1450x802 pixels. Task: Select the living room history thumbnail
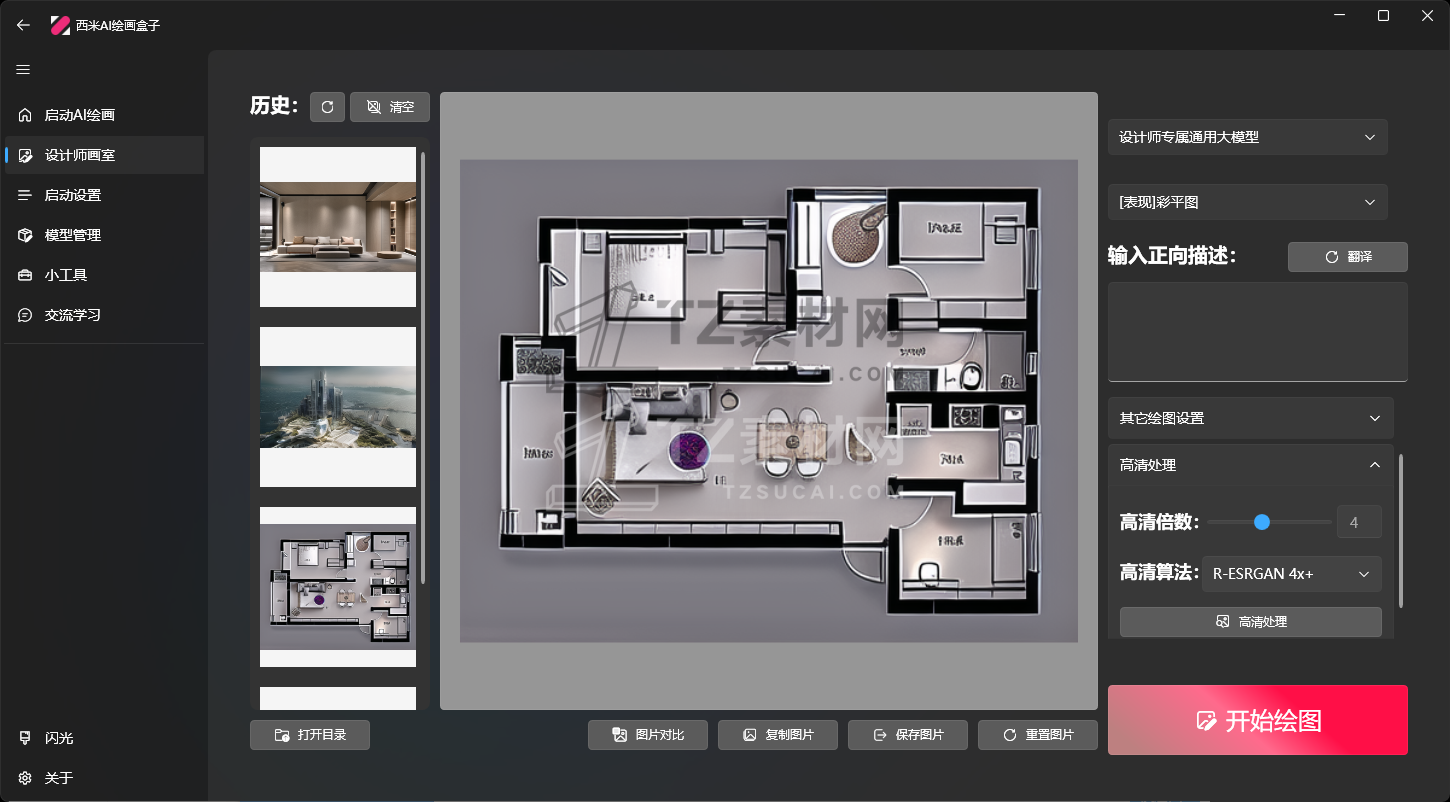pyautogui.click(x=338, y=227)
